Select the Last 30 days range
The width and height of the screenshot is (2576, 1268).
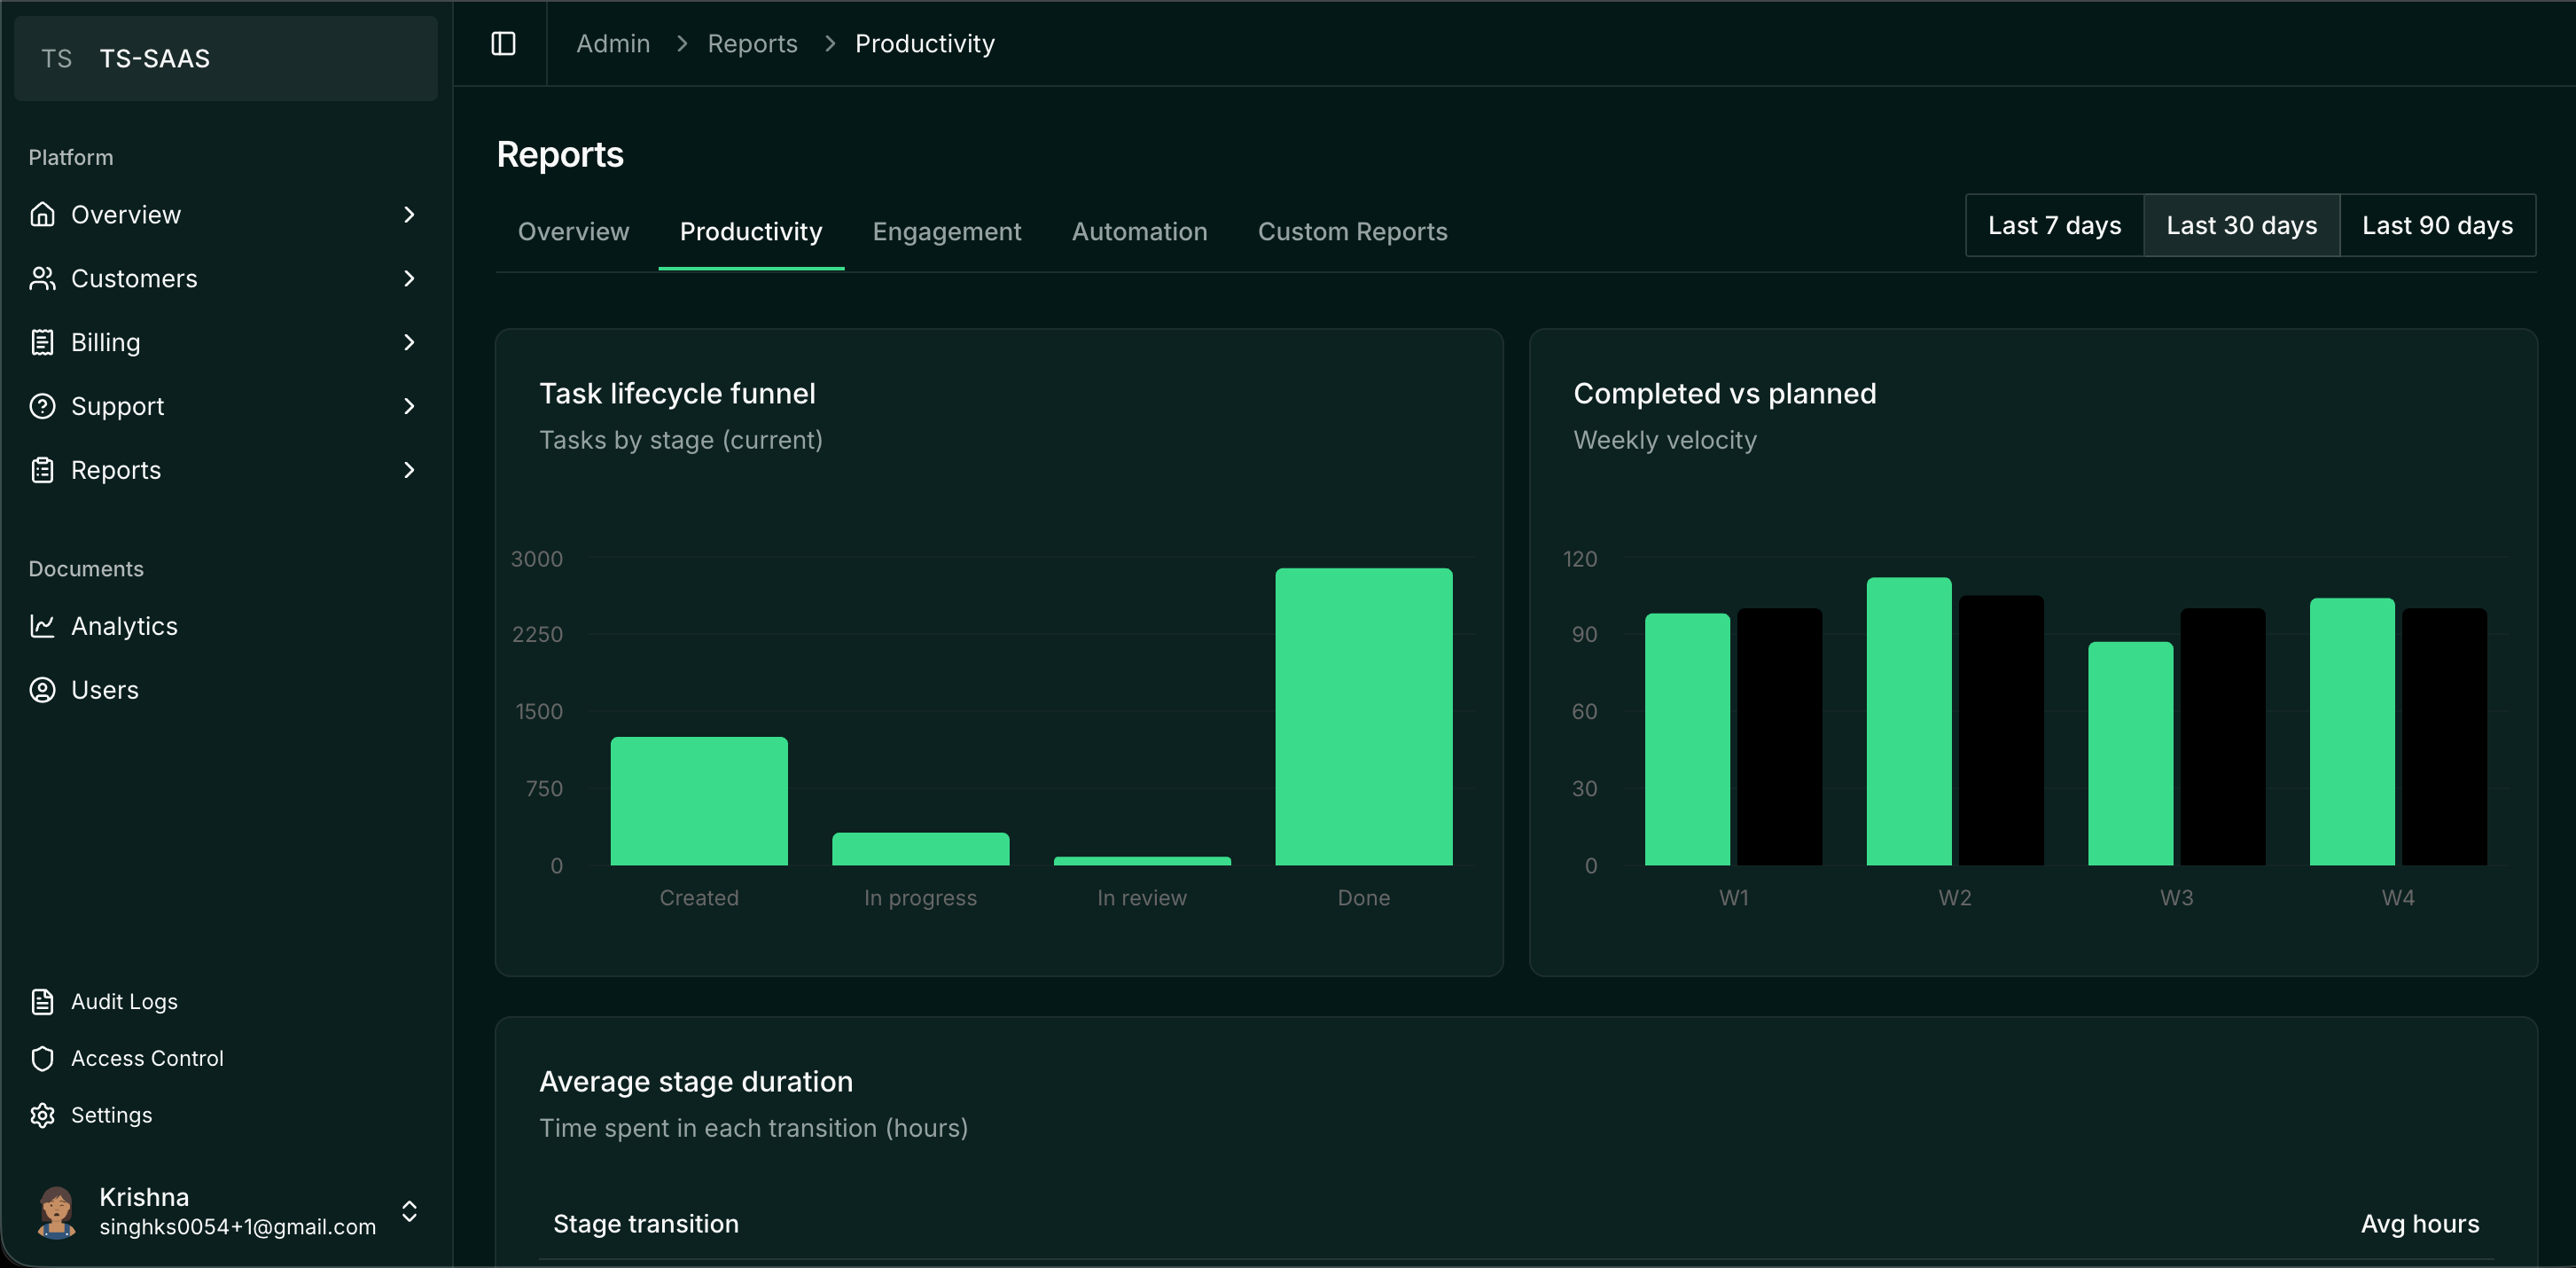[2241, 226]
